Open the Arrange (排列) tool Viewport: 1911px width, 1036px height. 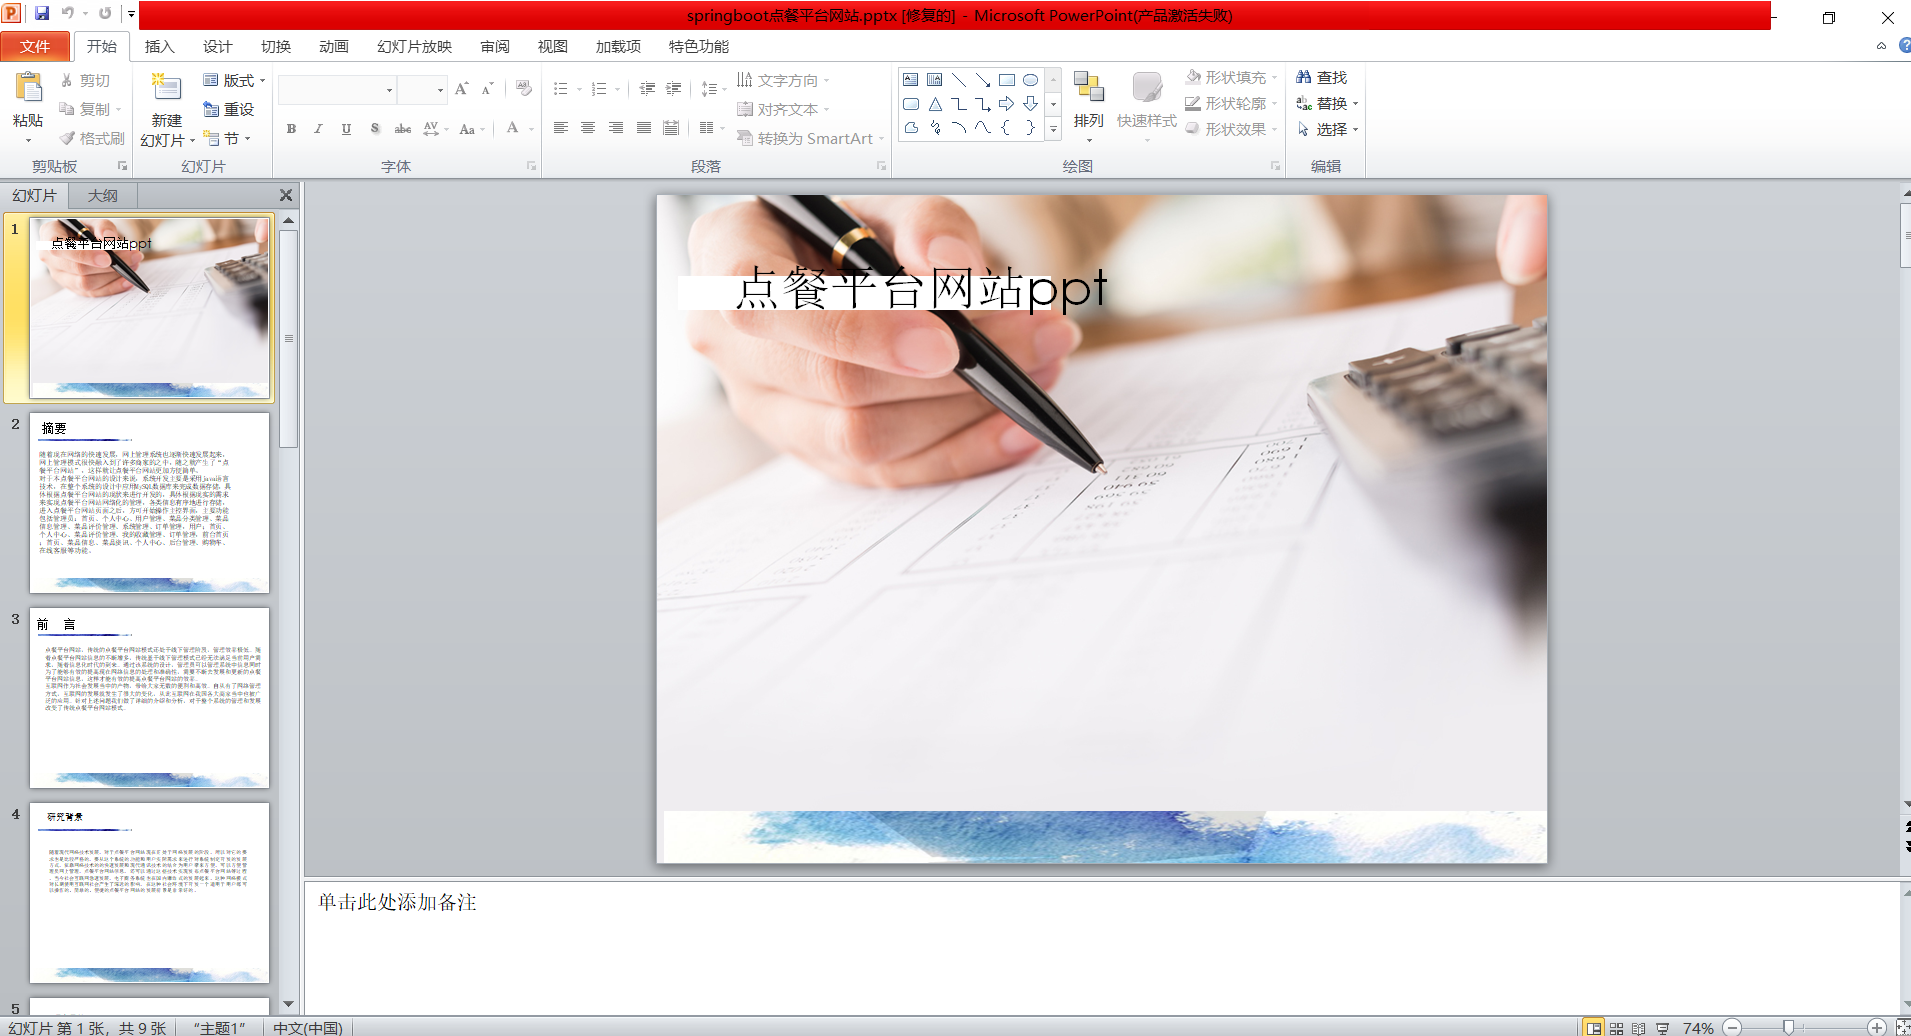(1088, 100)
